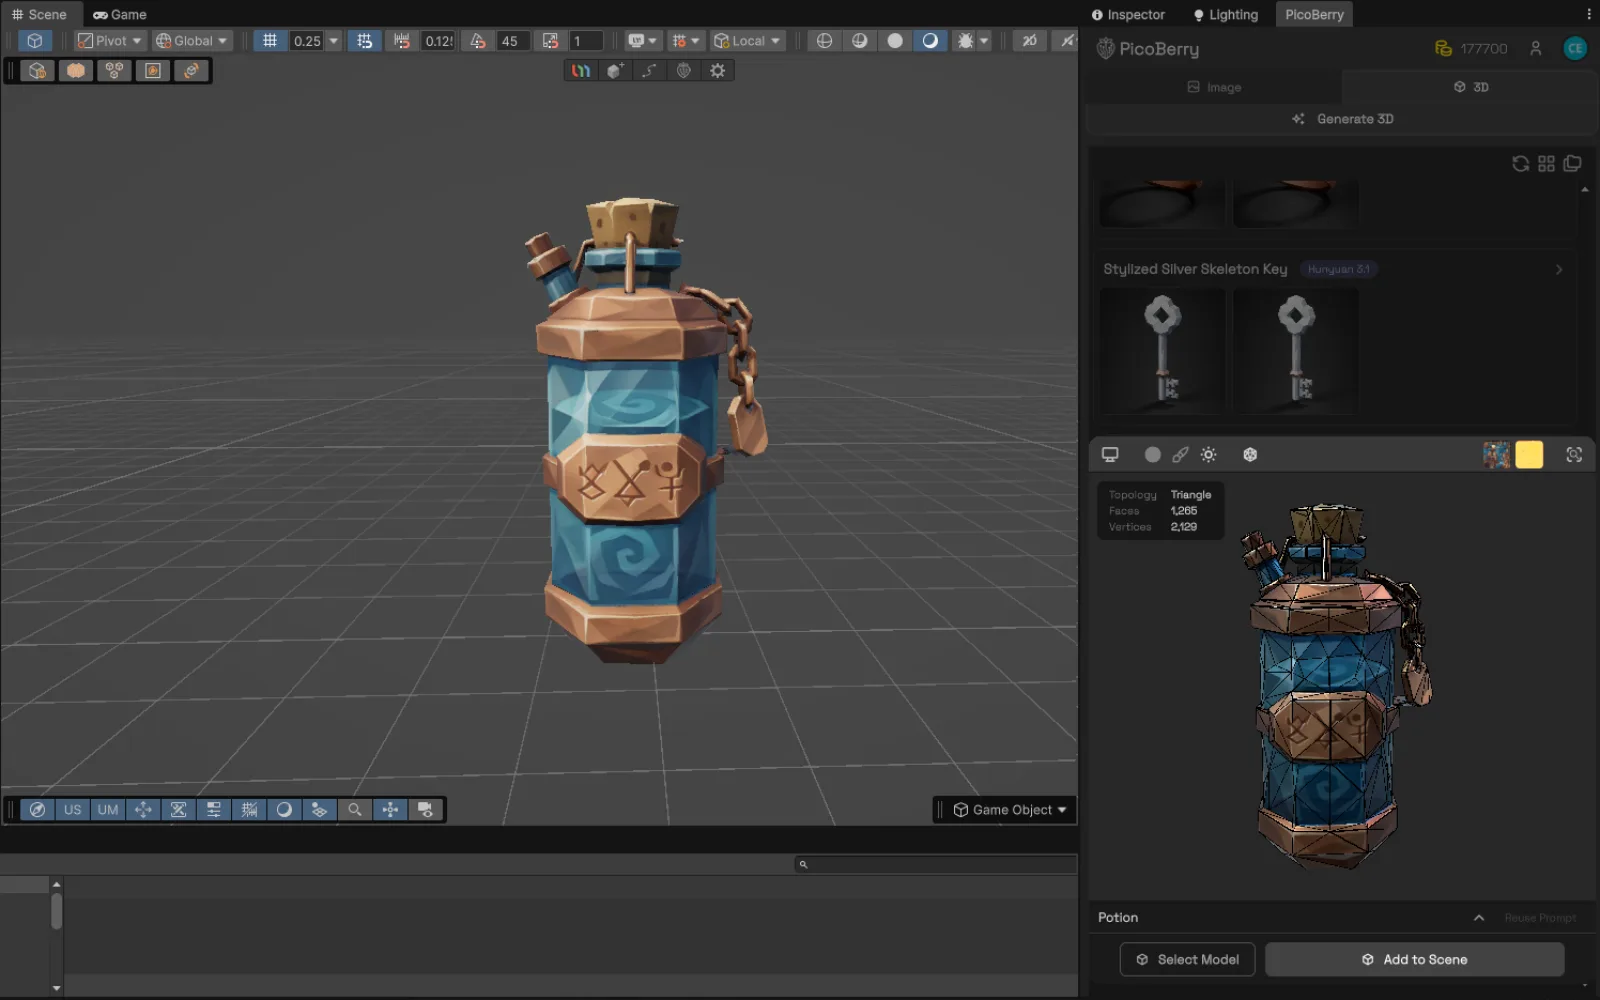Click the add-cube icon in center toolbar
This screenshot has height=1000, width=1600.
coord(615,71)
